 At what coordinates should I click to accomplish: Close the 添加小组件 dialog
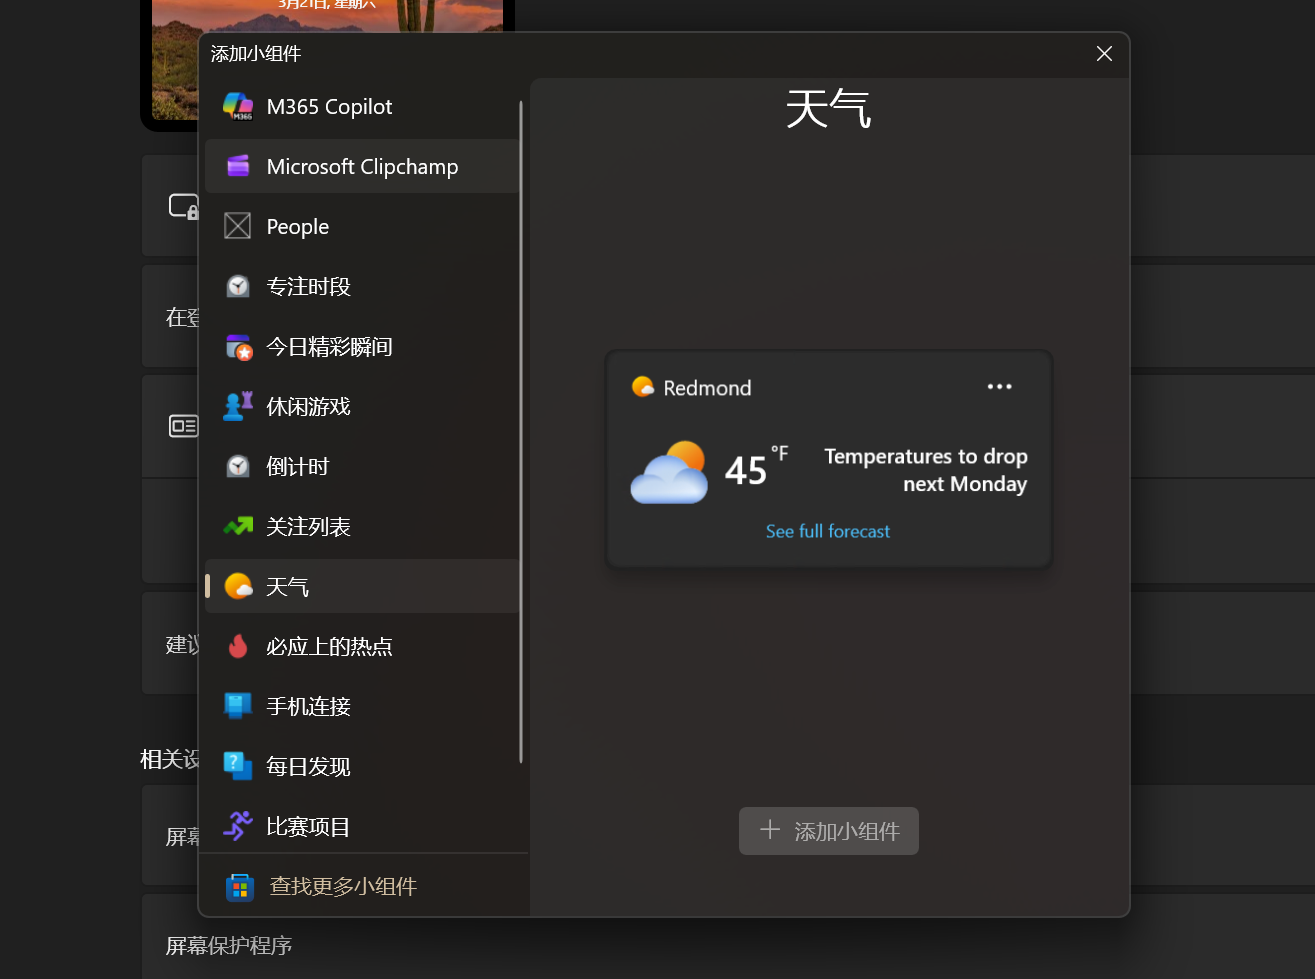[1104, 53]
